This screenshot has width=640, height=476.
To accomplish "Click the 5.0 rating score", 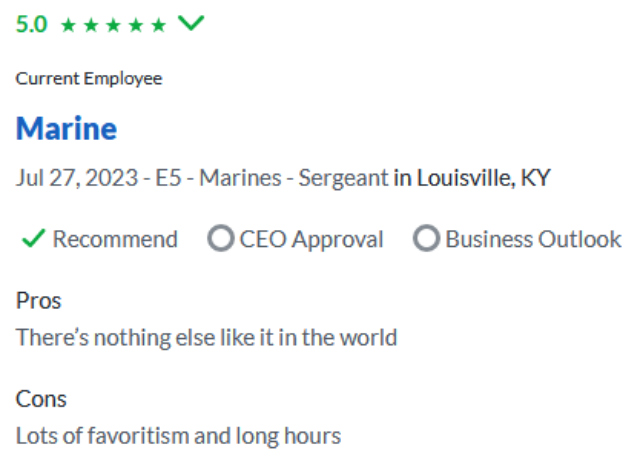I will pyautogui.click(x=32, y=25).
